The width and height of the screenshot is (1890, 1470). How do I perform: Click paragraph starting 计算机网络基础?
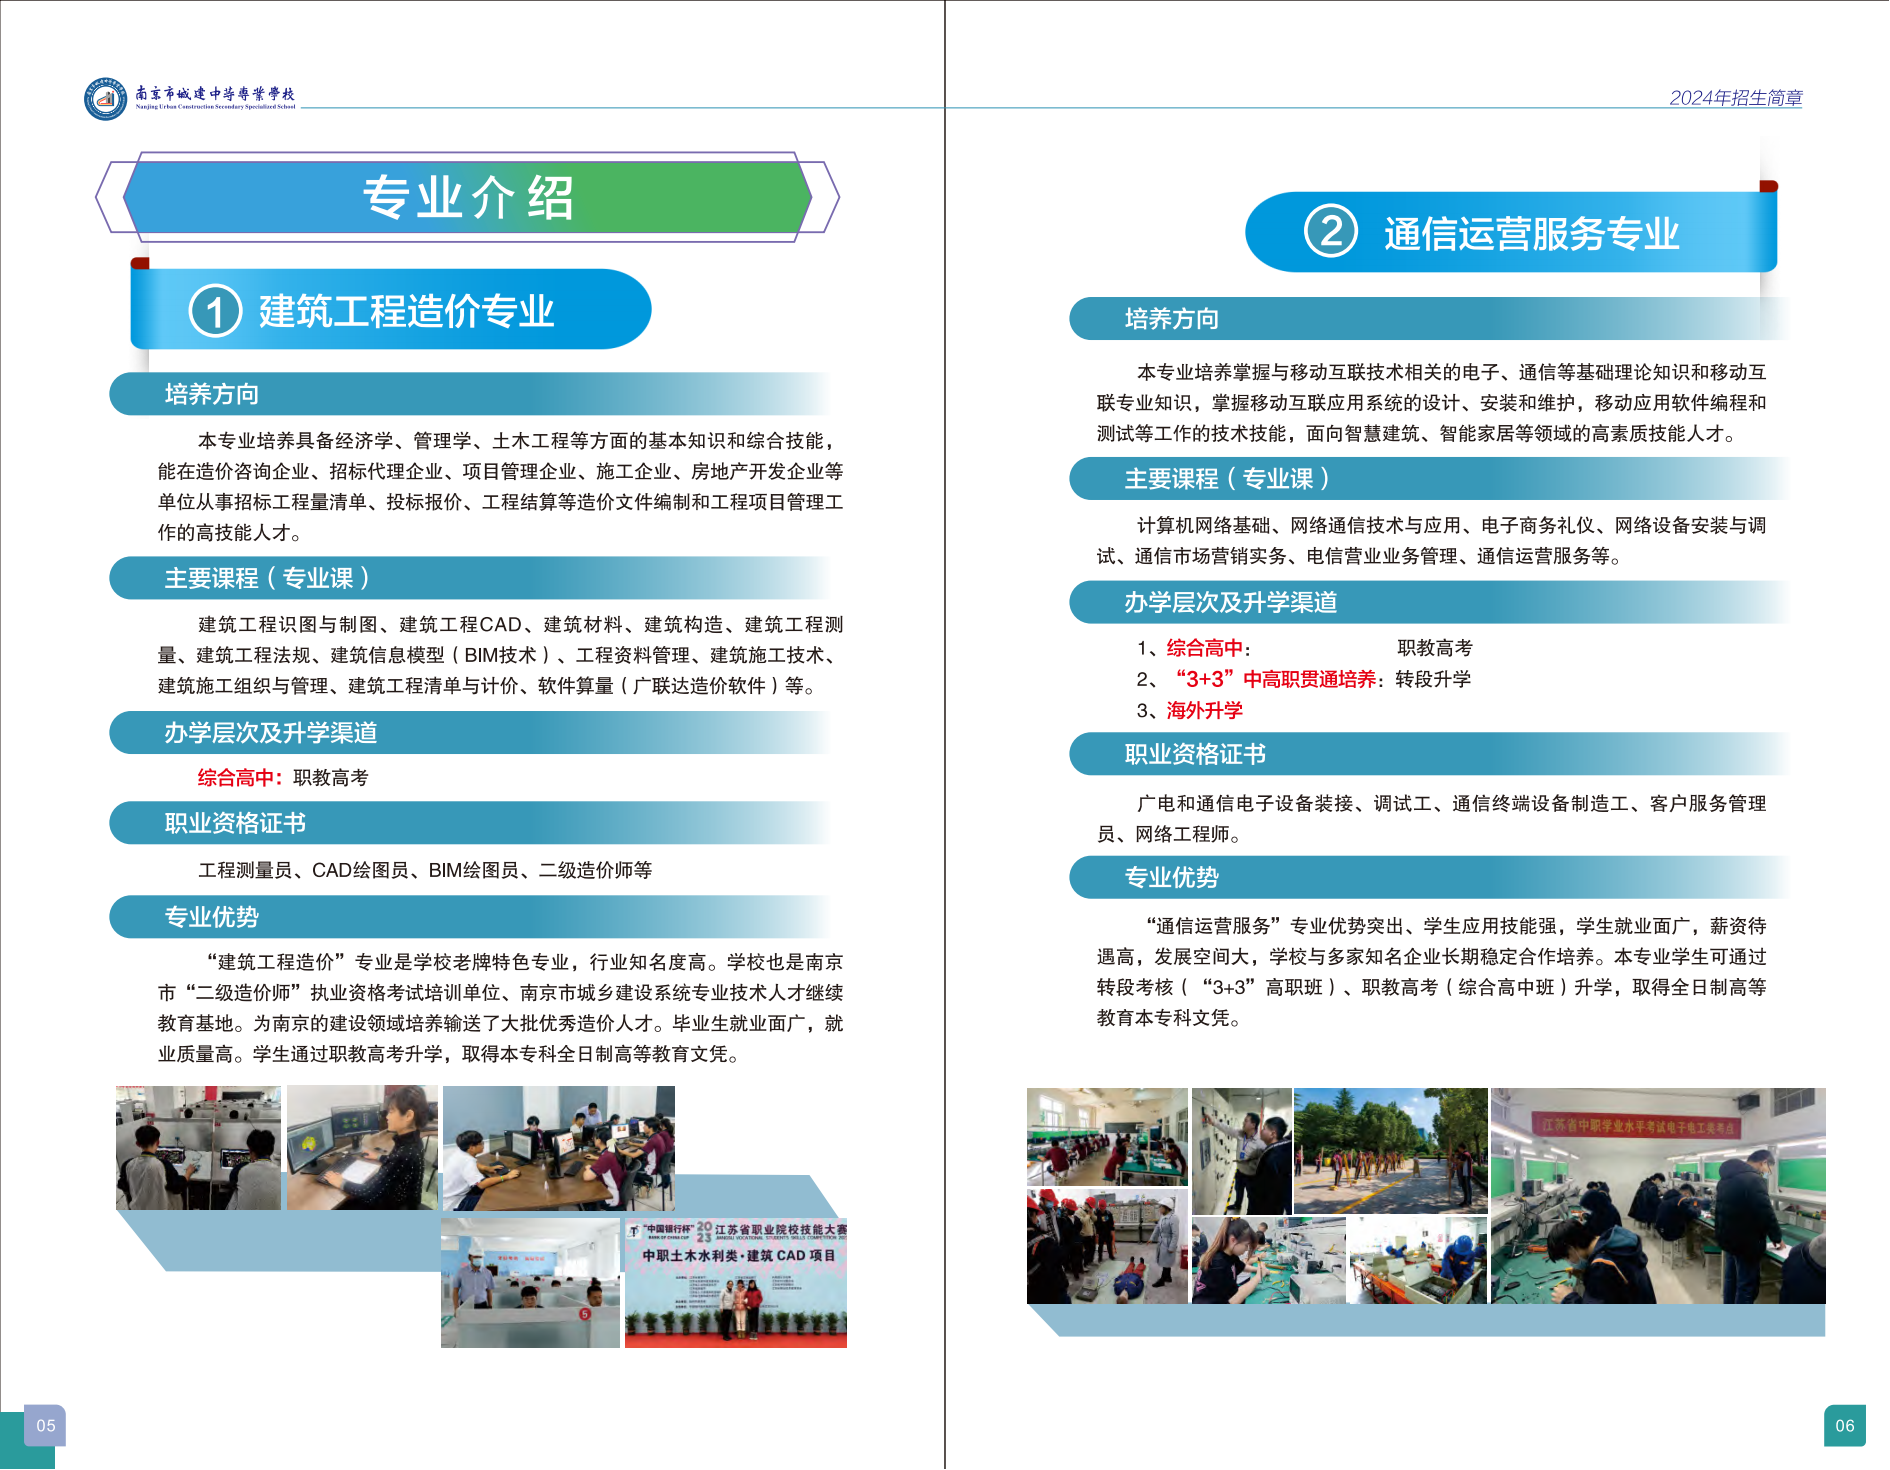point(1432,540)
